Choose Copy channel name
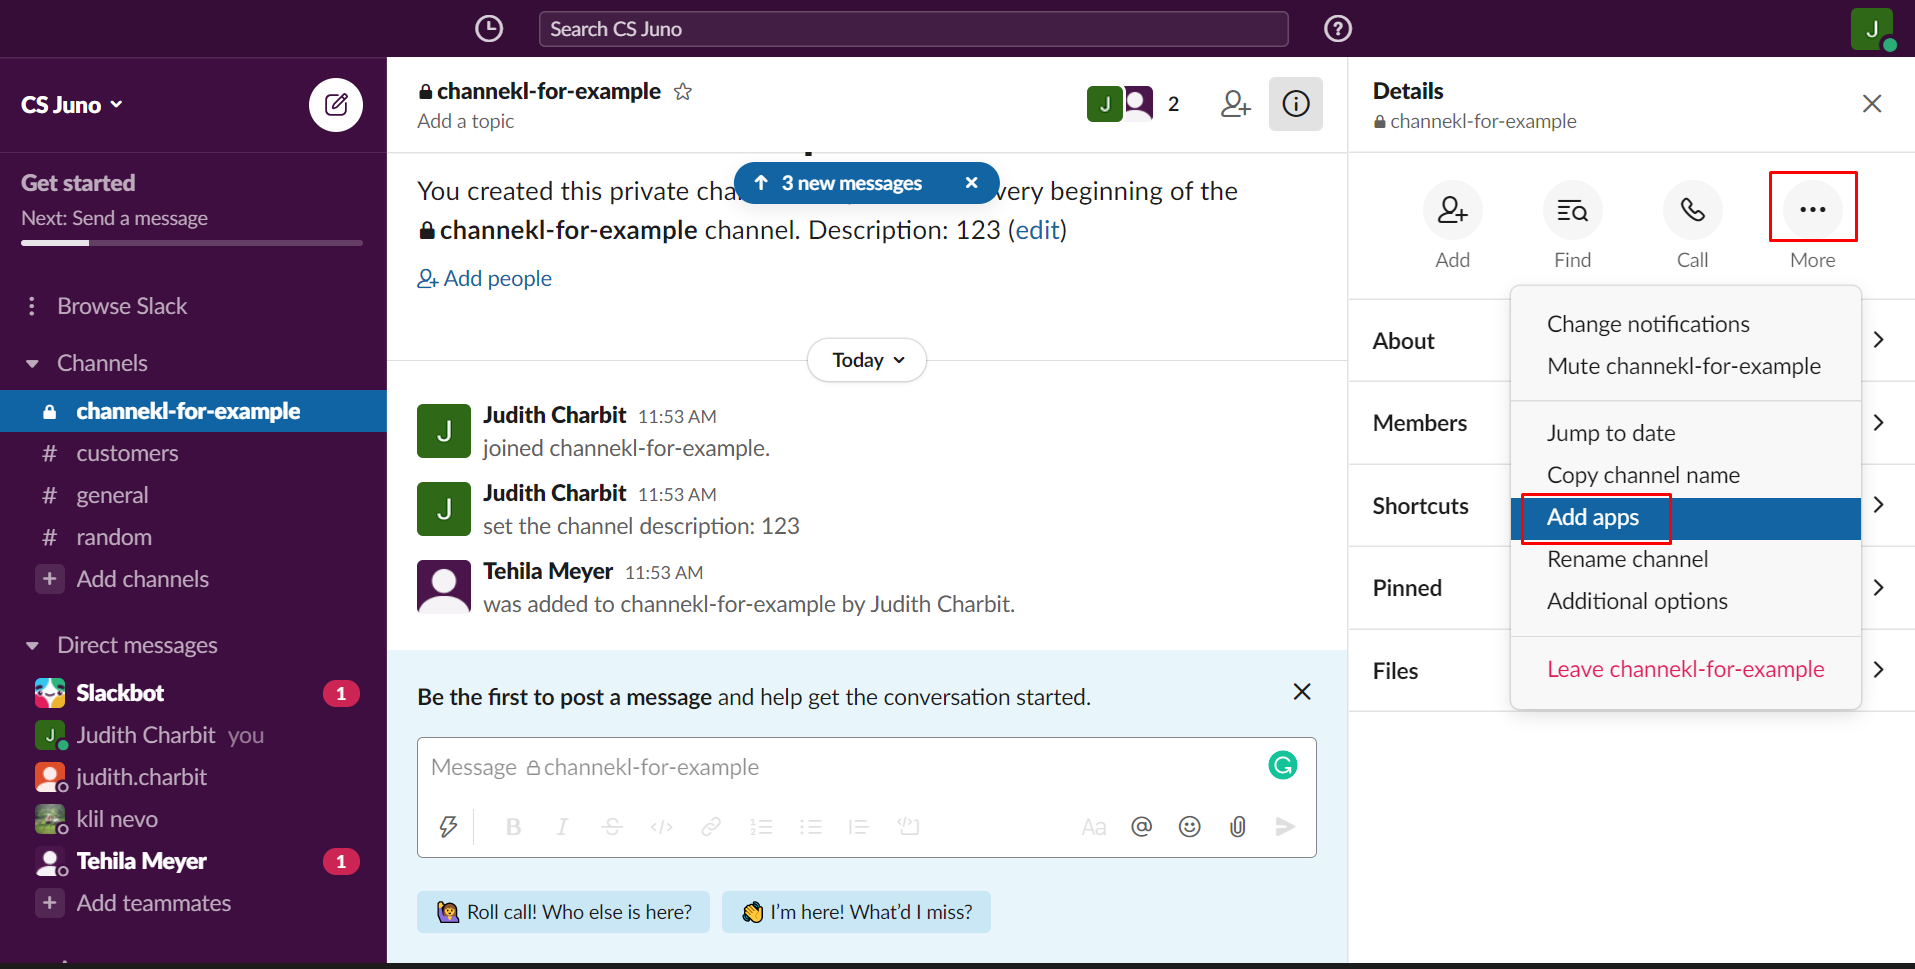1915x969 pixels. point(1685,475)
